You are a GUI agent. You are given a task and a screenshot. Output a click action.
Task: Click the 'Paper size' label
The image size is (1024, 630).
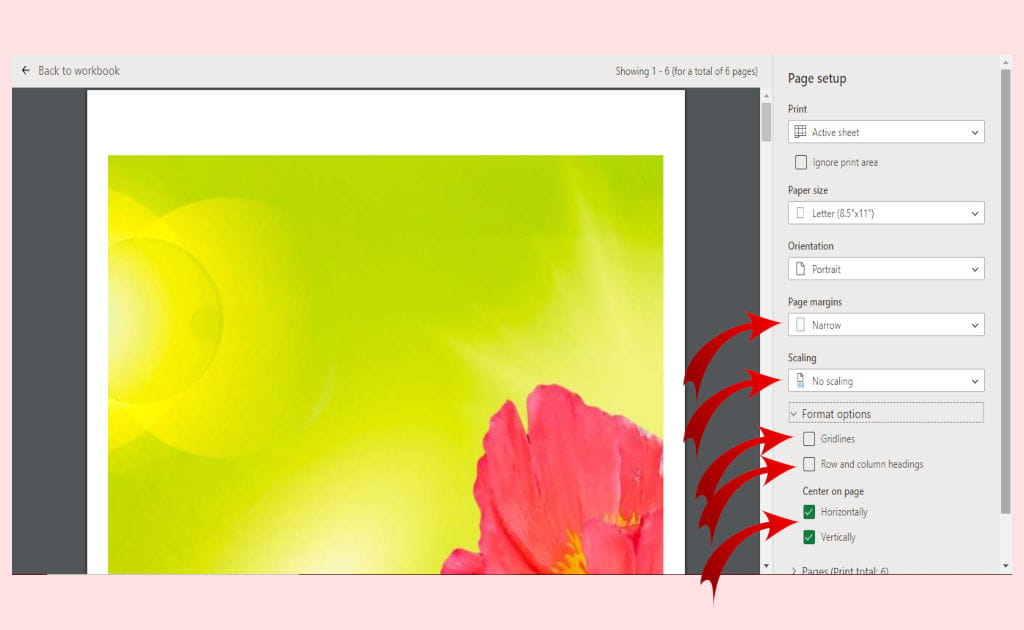(x=808, y=190)
